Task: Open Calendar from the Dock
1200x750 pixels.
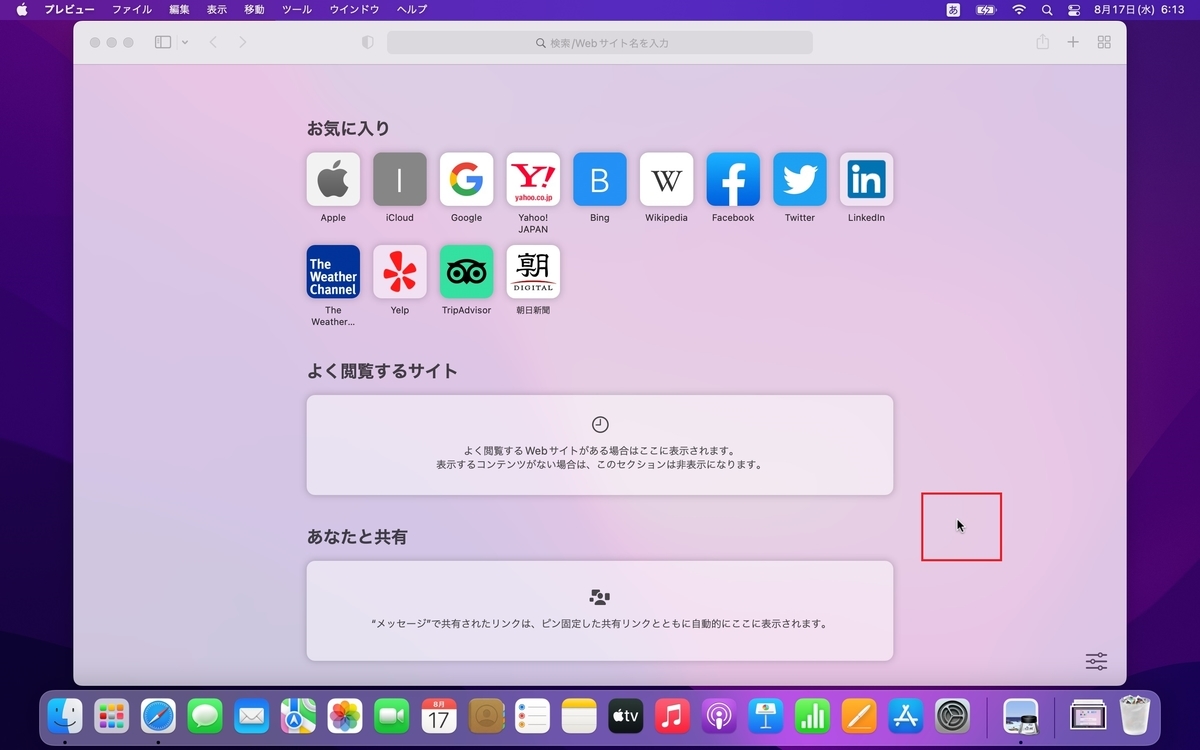Action: point(439,715)
